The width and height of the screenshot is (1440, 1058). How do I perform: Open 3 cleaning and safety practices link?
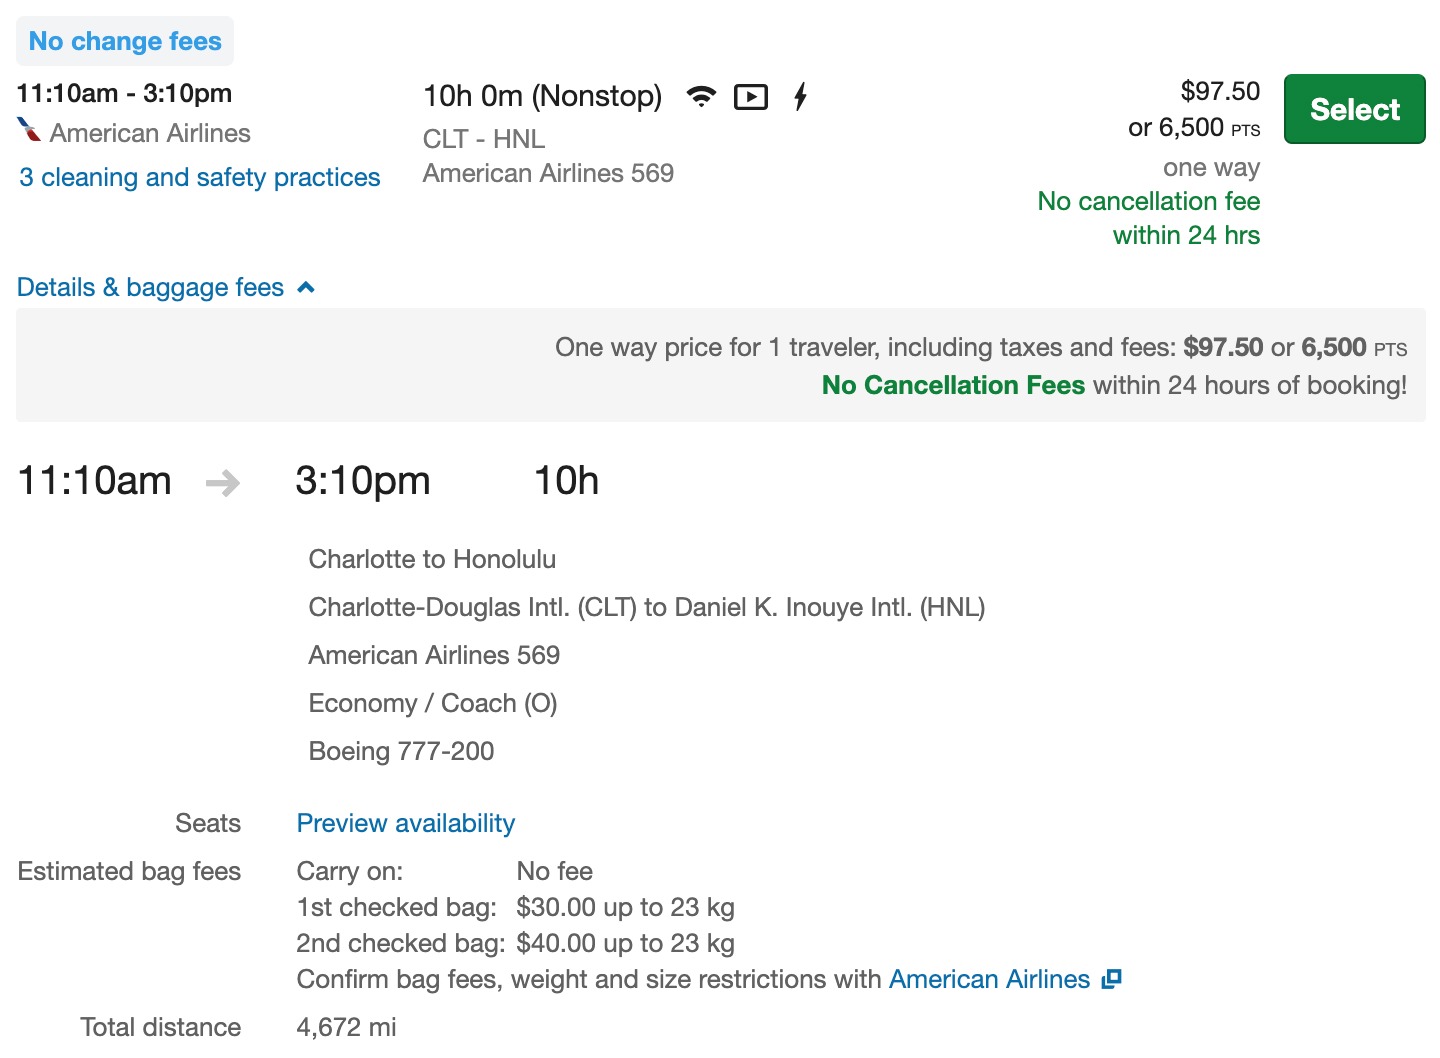click(x=200, y=177)
